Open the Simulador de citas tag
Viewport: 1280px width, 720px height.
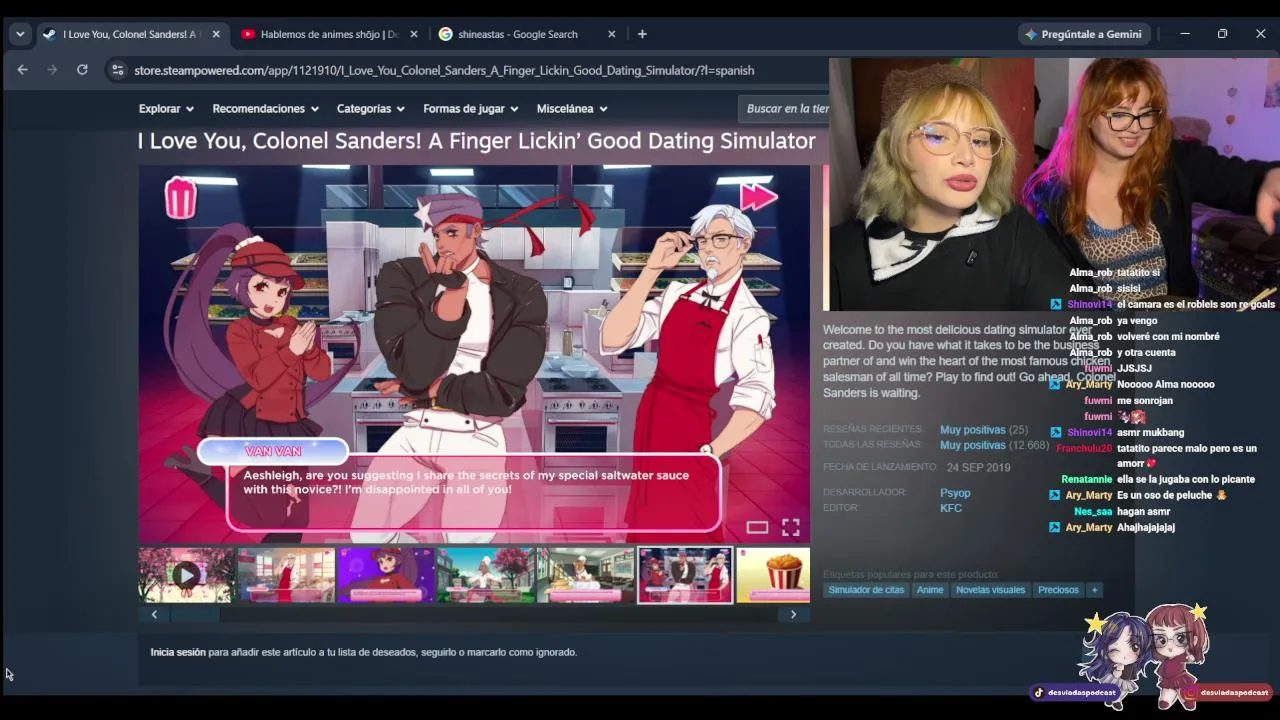866,590
